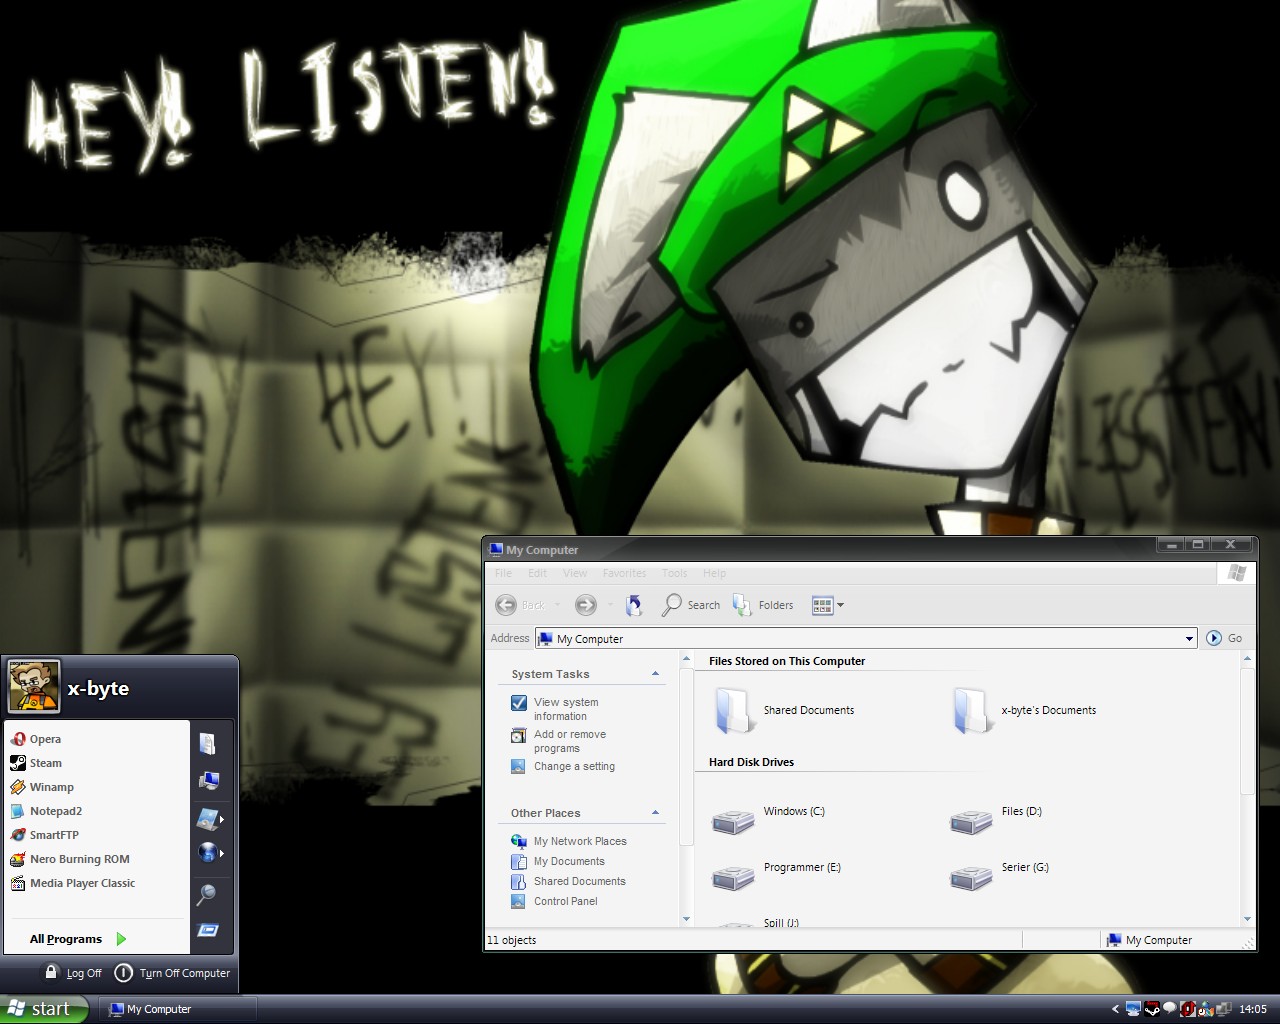
Task: Click View system information link
Action: (566, 709)
